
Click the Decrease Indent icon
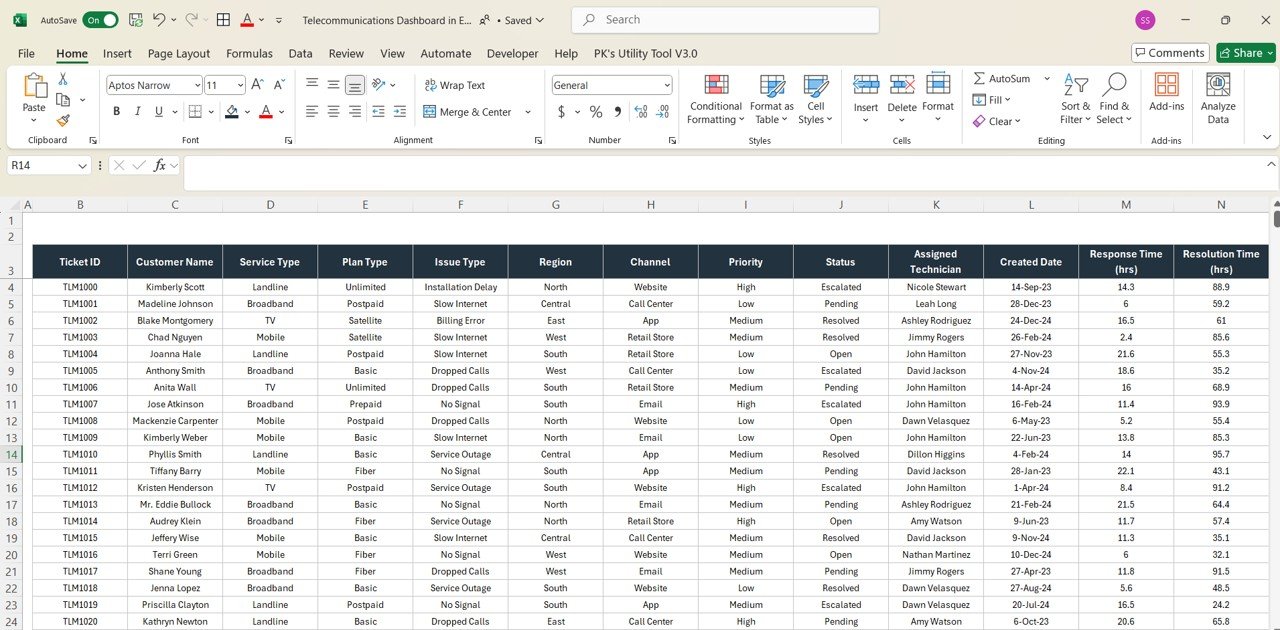click(x=380, y=112)
